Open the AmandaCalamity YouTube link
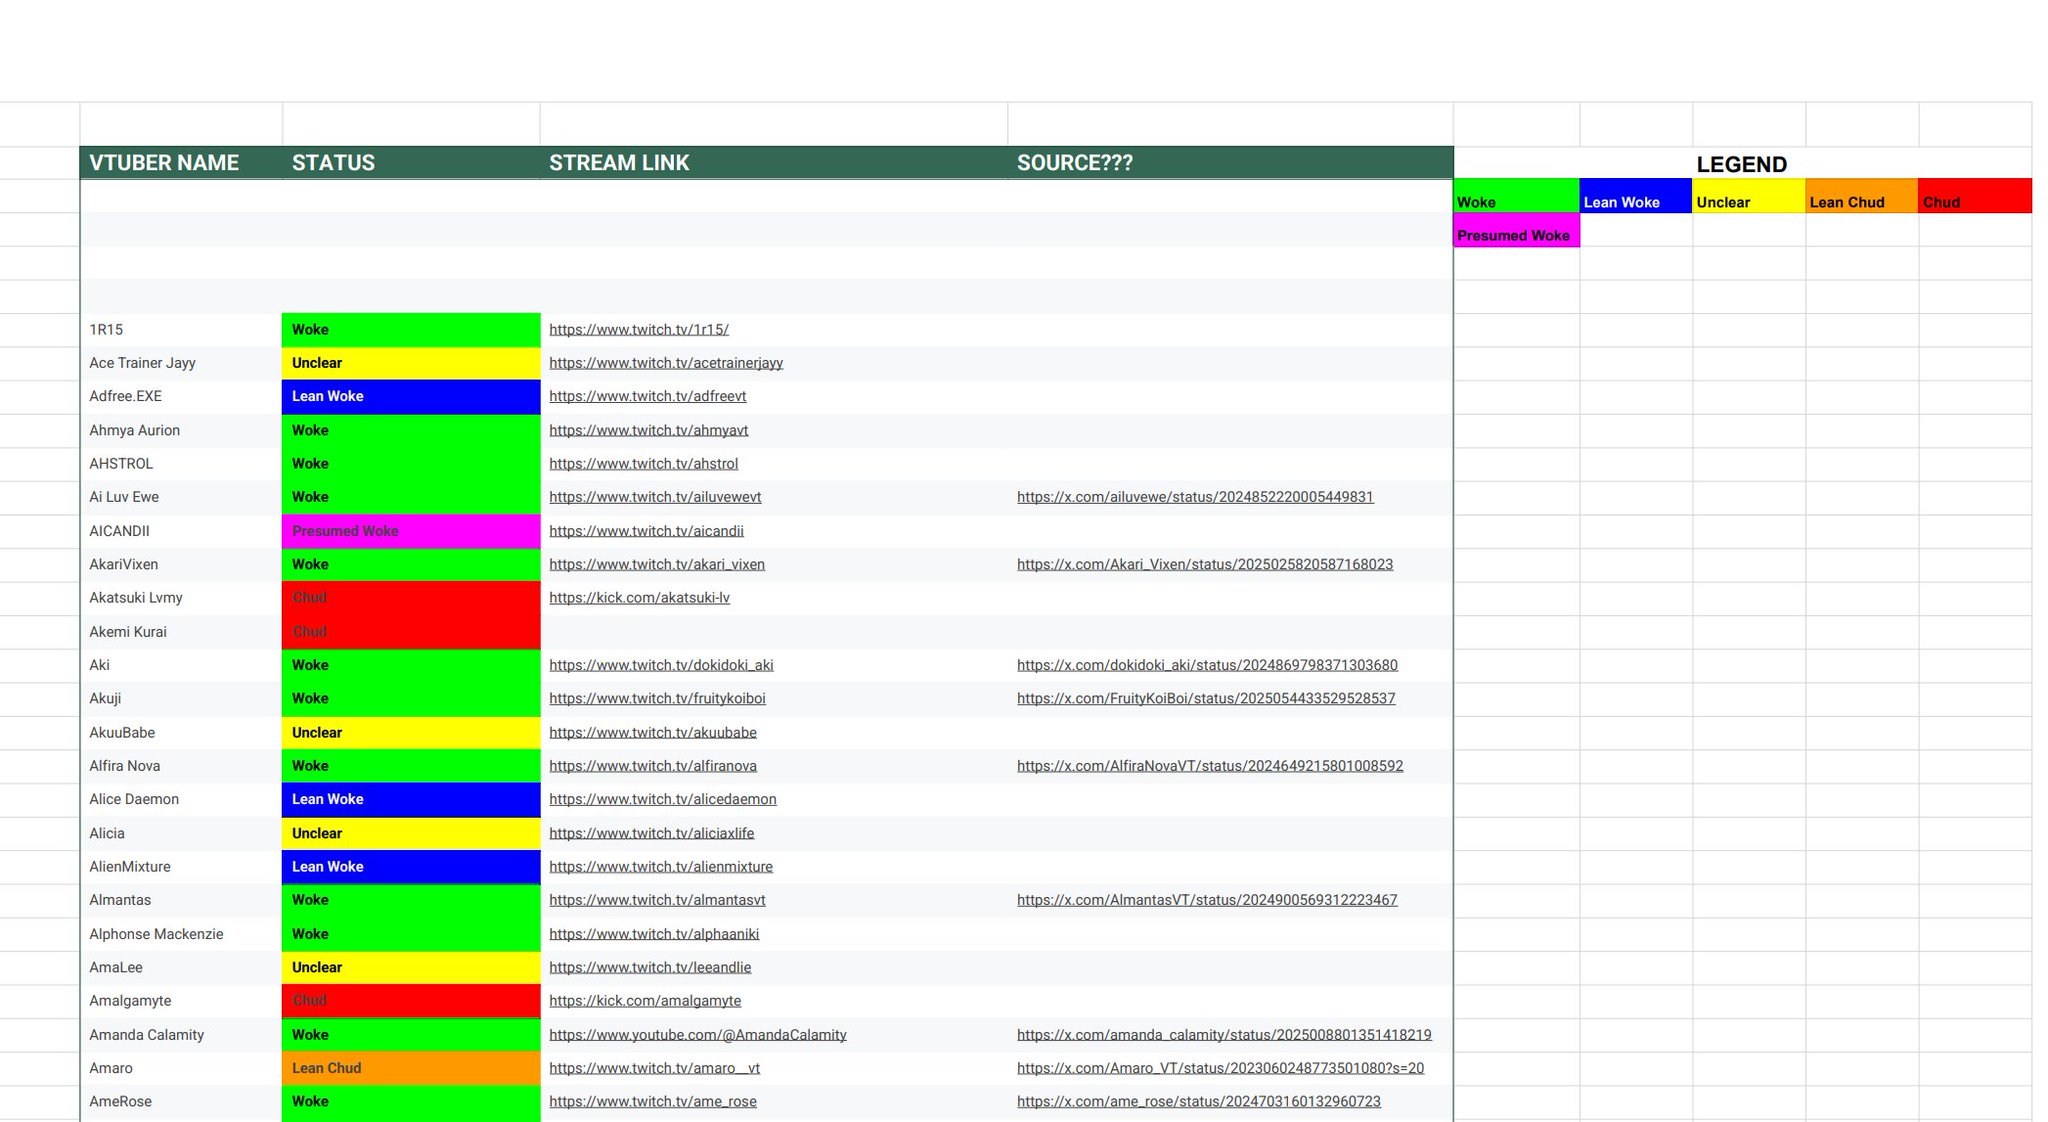2048x1122 pixels. pyautogui.click(x=697, y=1035)
